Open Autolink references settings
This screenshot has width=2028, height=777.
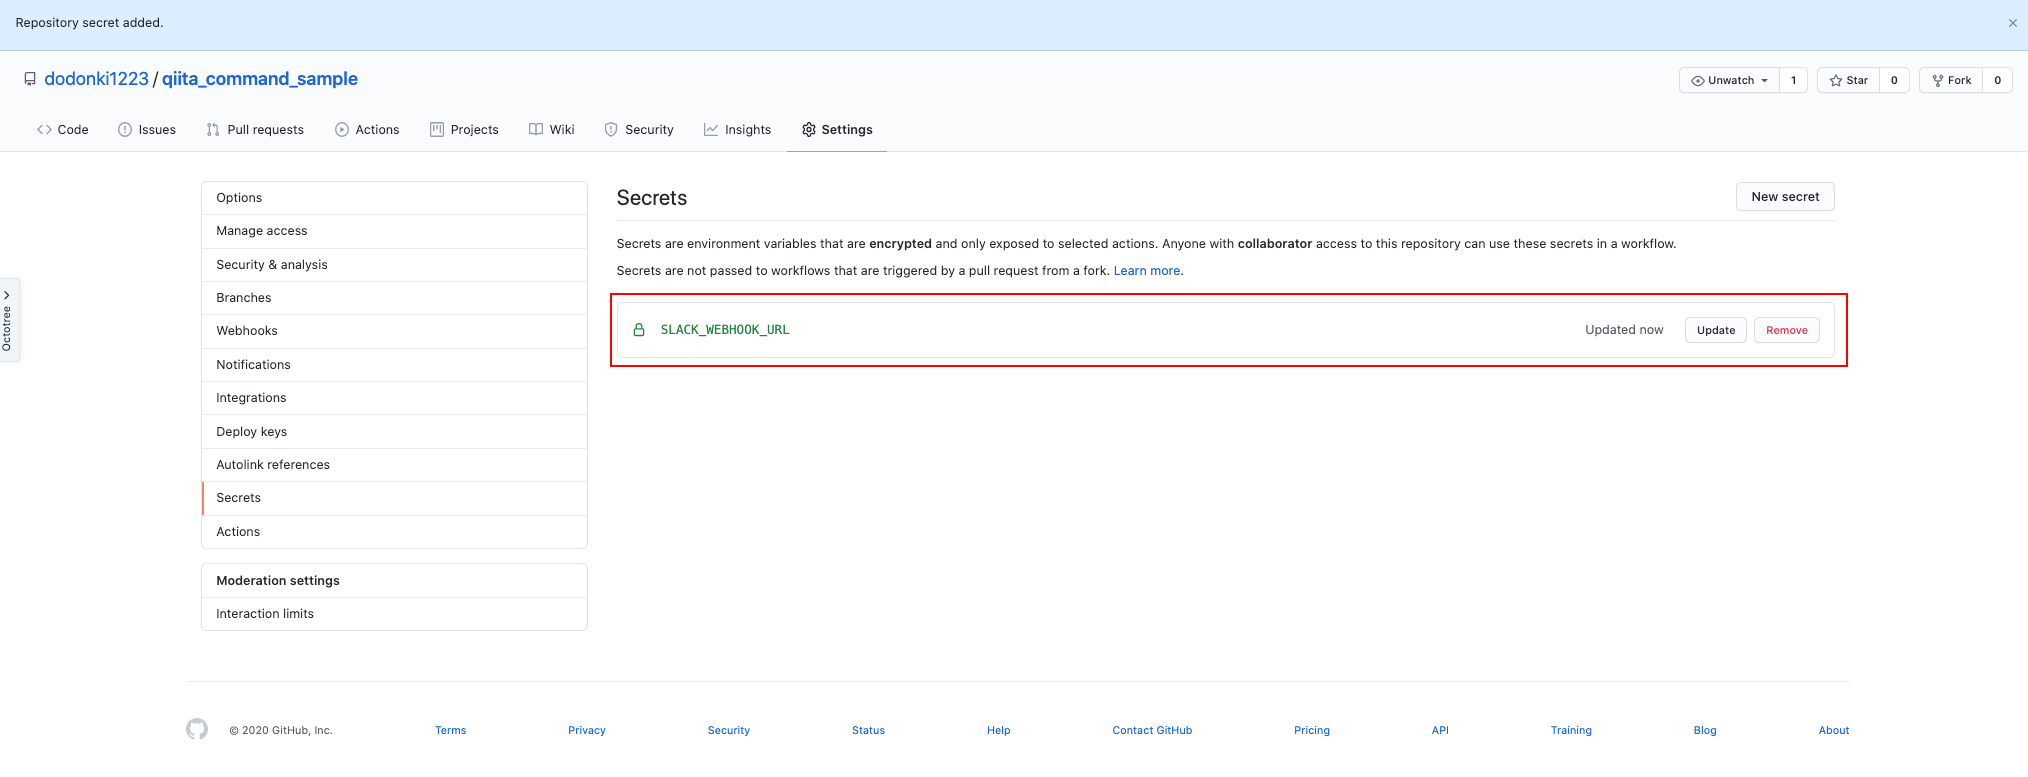(x=394, y=465)
